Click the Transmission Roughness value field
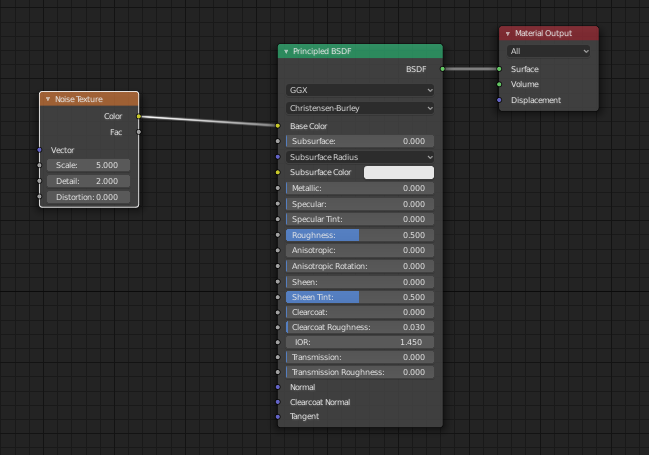649x455 pixels. tap(360, 372)
